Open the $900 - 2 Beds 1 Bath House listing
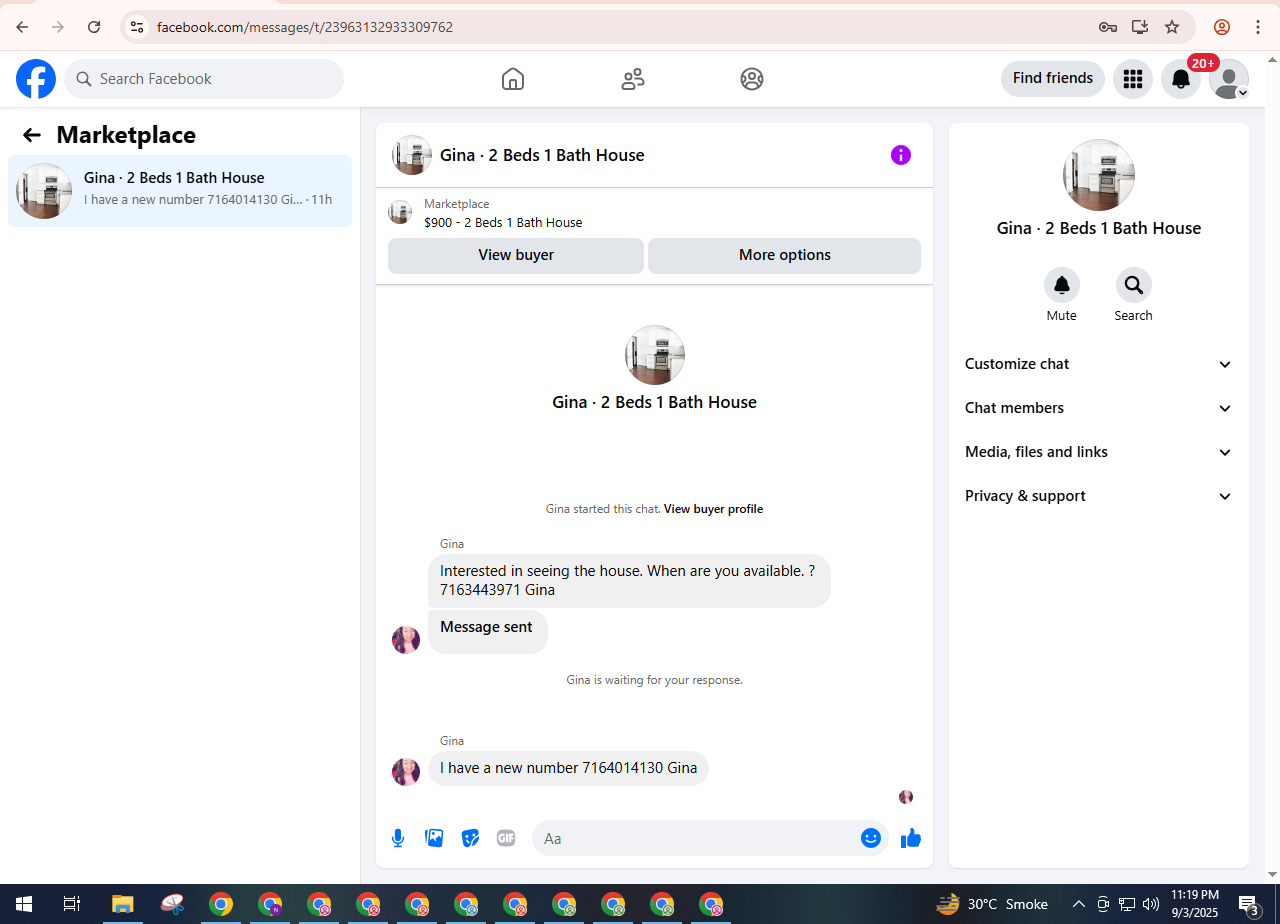 tap(503, 222)
